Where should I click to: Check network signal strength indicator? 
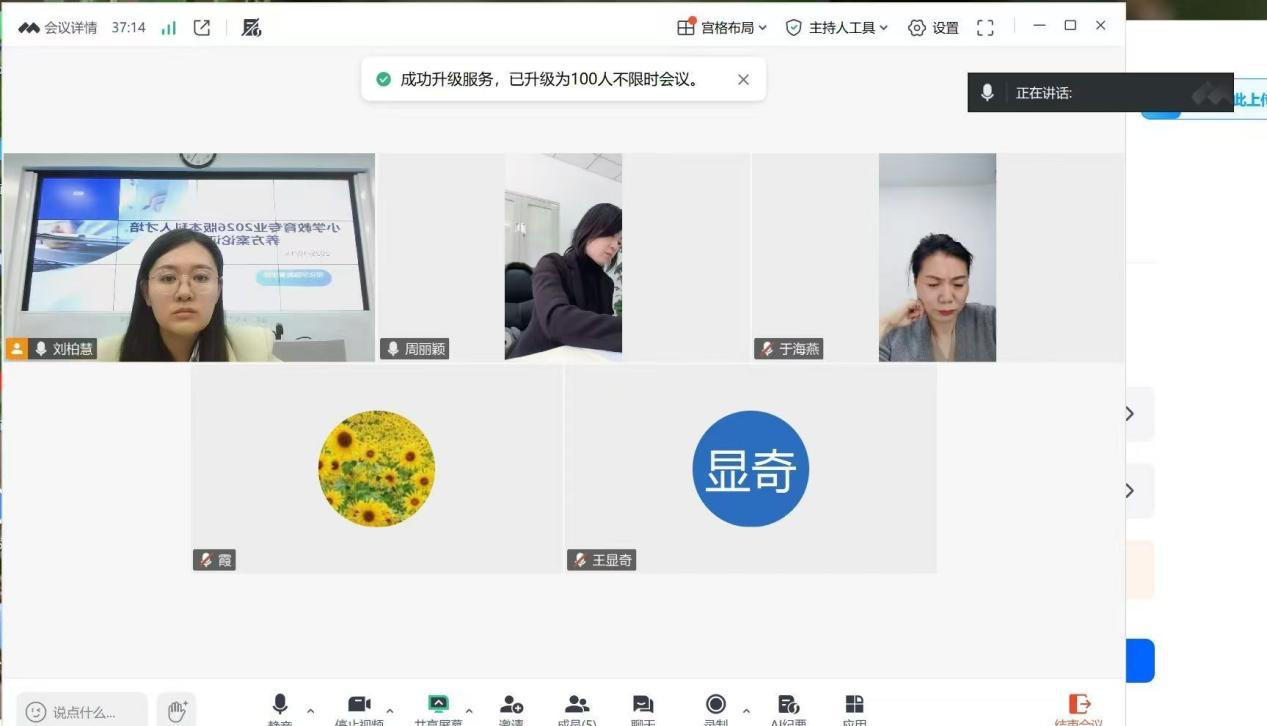click(169, 28)
